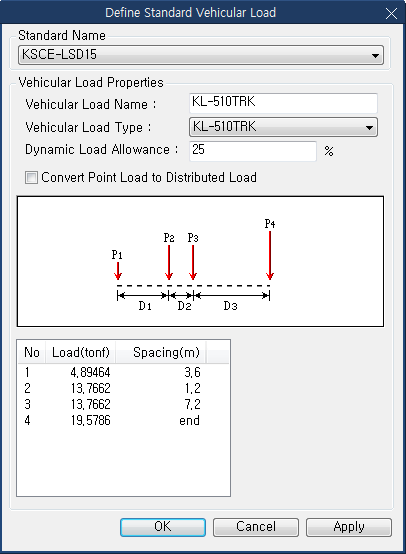Image resolution: width=406 pixels, height=554 pixels.
Task: Click the Cancel button
Action: pos(256,527)
